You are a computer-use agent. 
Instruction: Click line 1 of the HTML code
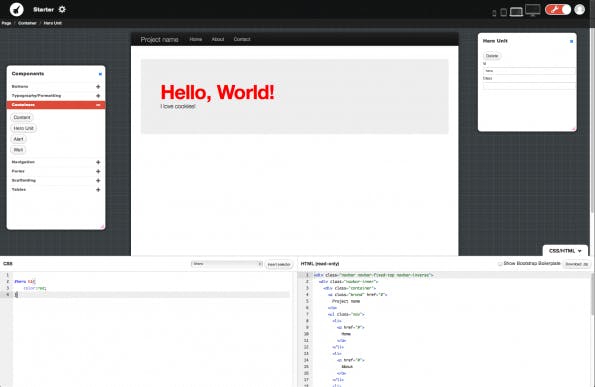click(x=373, y=275)
